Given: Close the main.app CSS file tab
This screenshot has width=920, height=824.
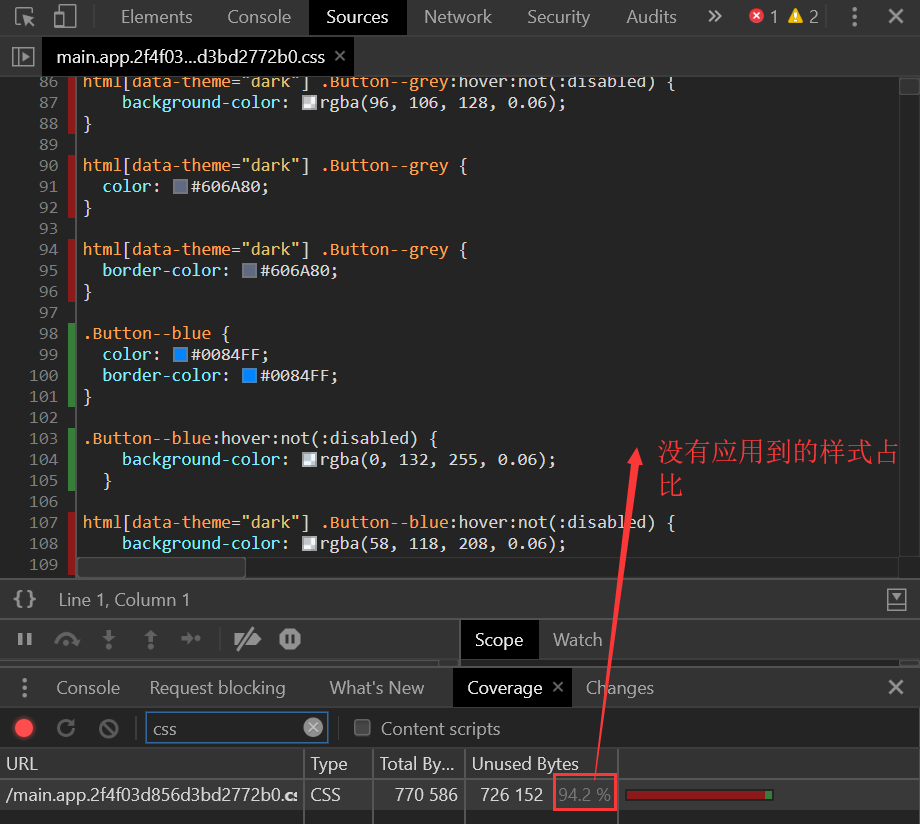Looking at the screenshot, I should pos(340,56).
